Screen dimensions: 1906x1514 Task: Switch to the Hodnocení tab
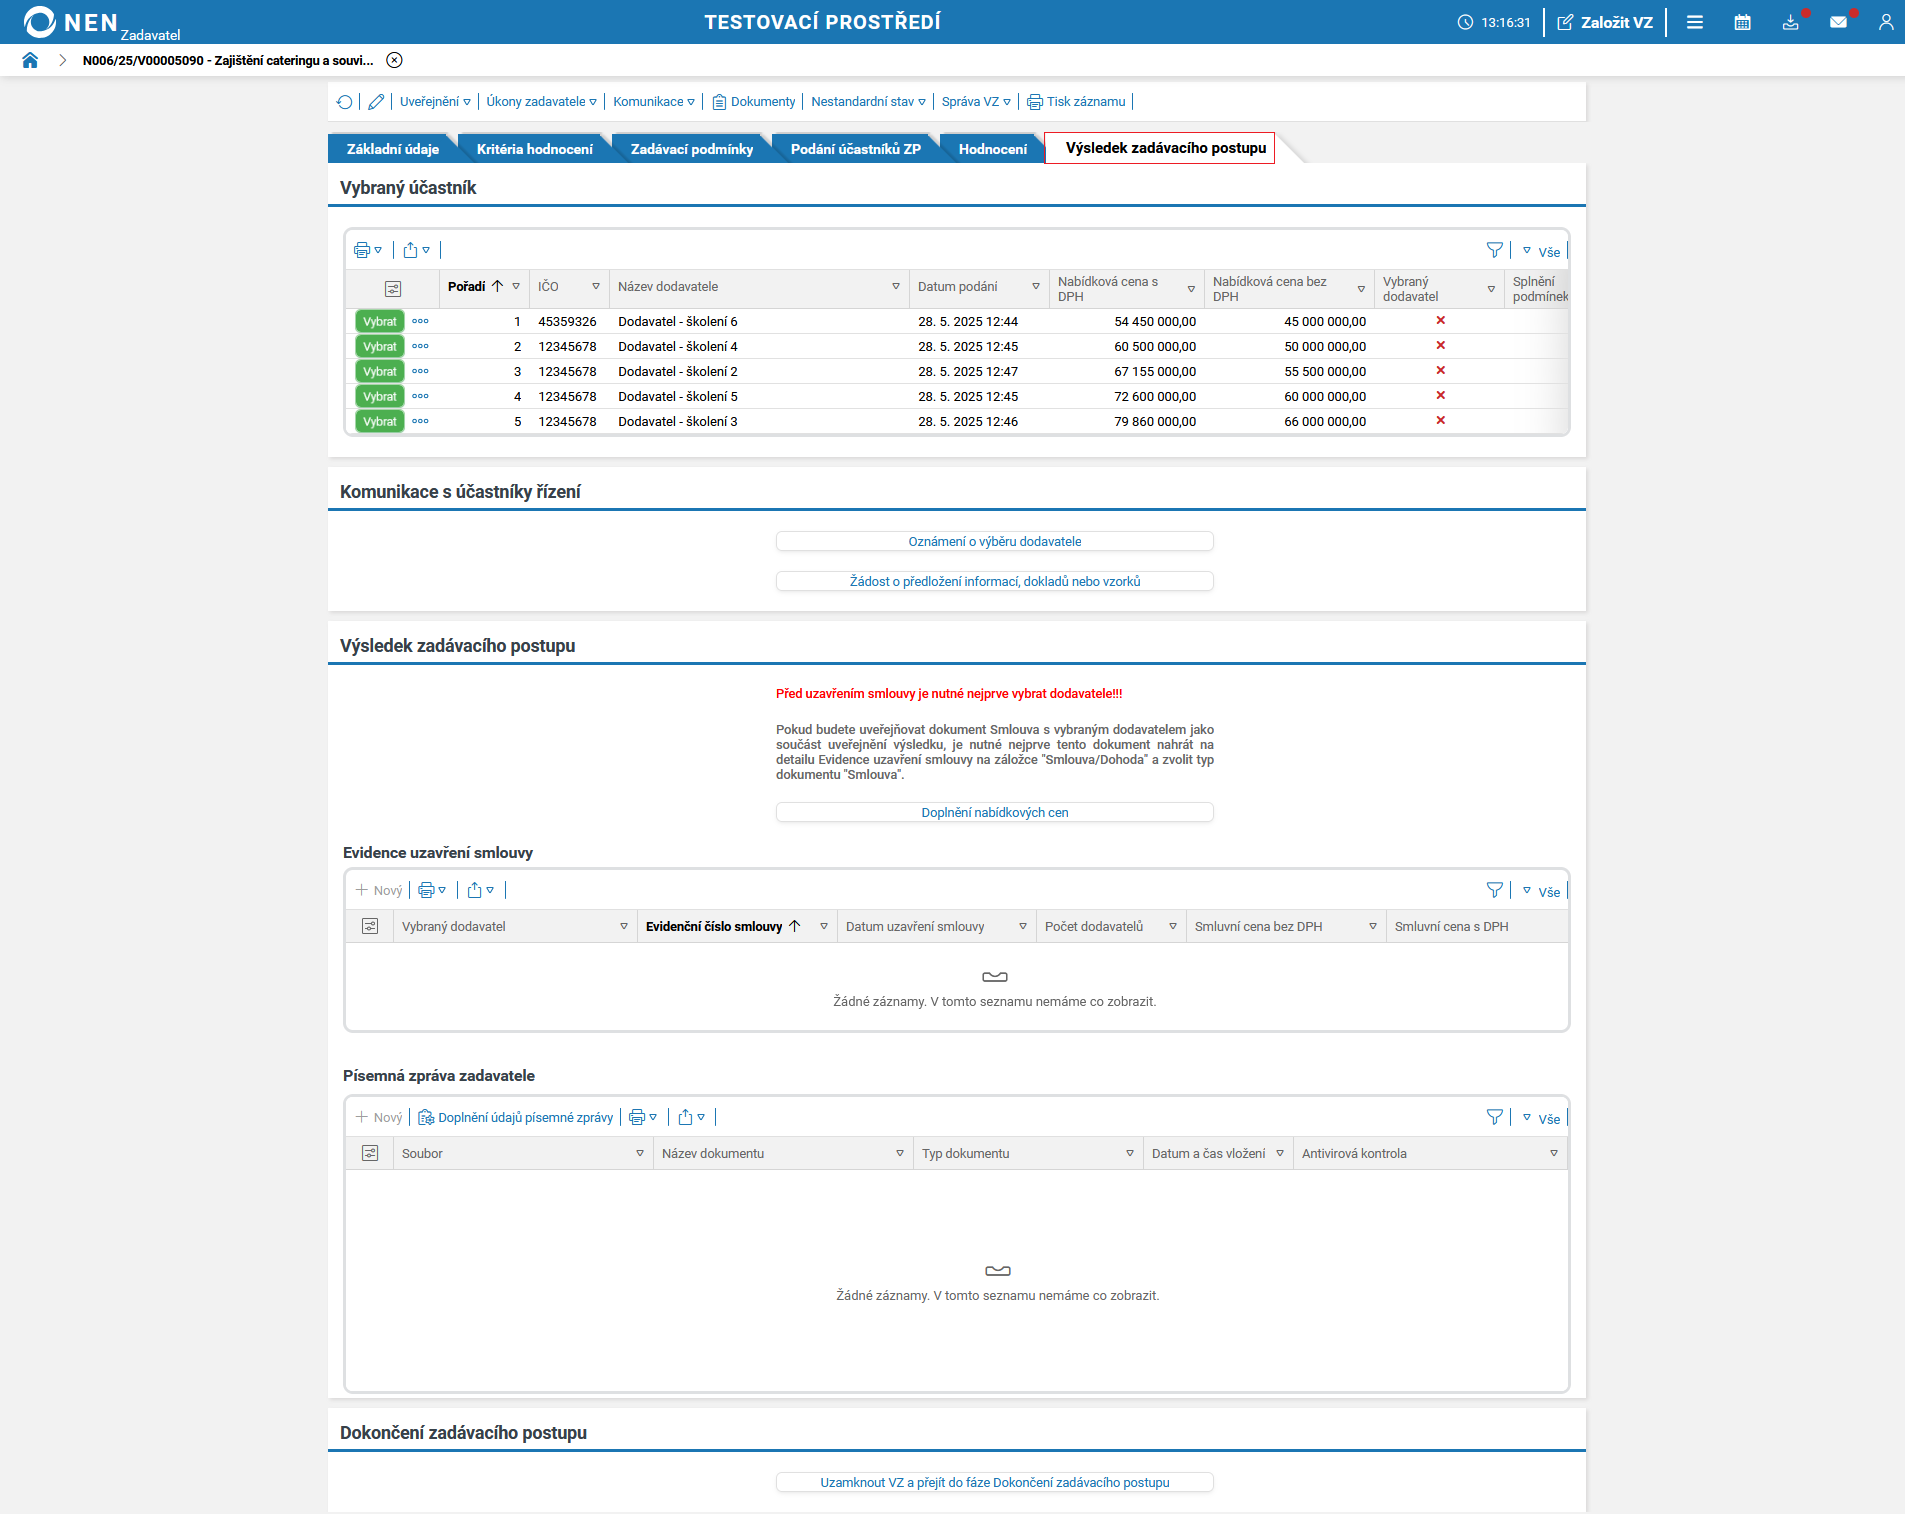992,149
